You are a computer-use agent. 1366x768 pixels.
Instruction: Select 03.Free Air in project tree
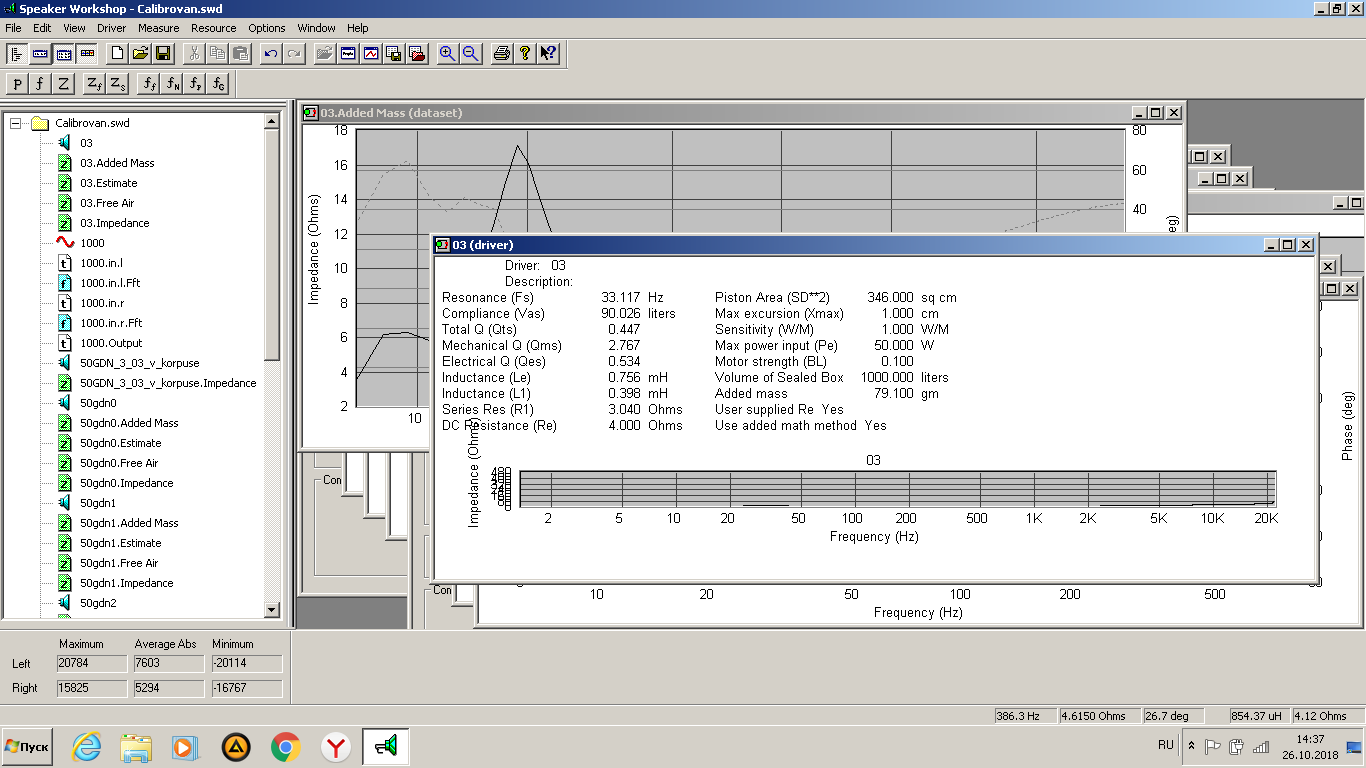pyautogui.click(x=107, y=203)
